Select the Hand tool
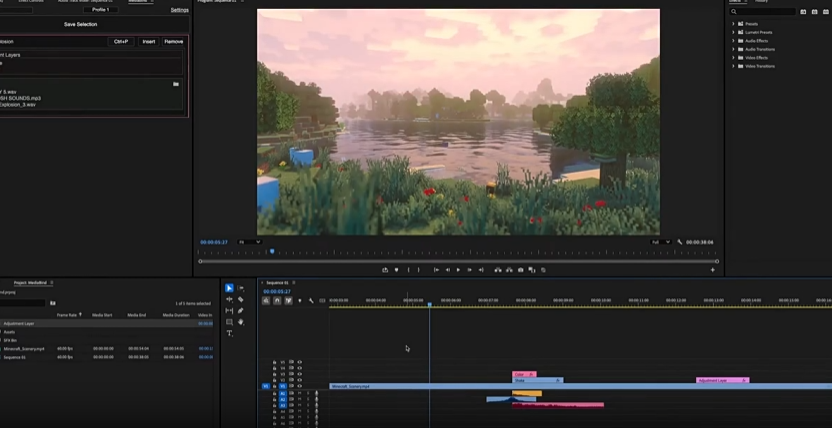Viewport: 832px width, 428px height. [x=241, y=322]
